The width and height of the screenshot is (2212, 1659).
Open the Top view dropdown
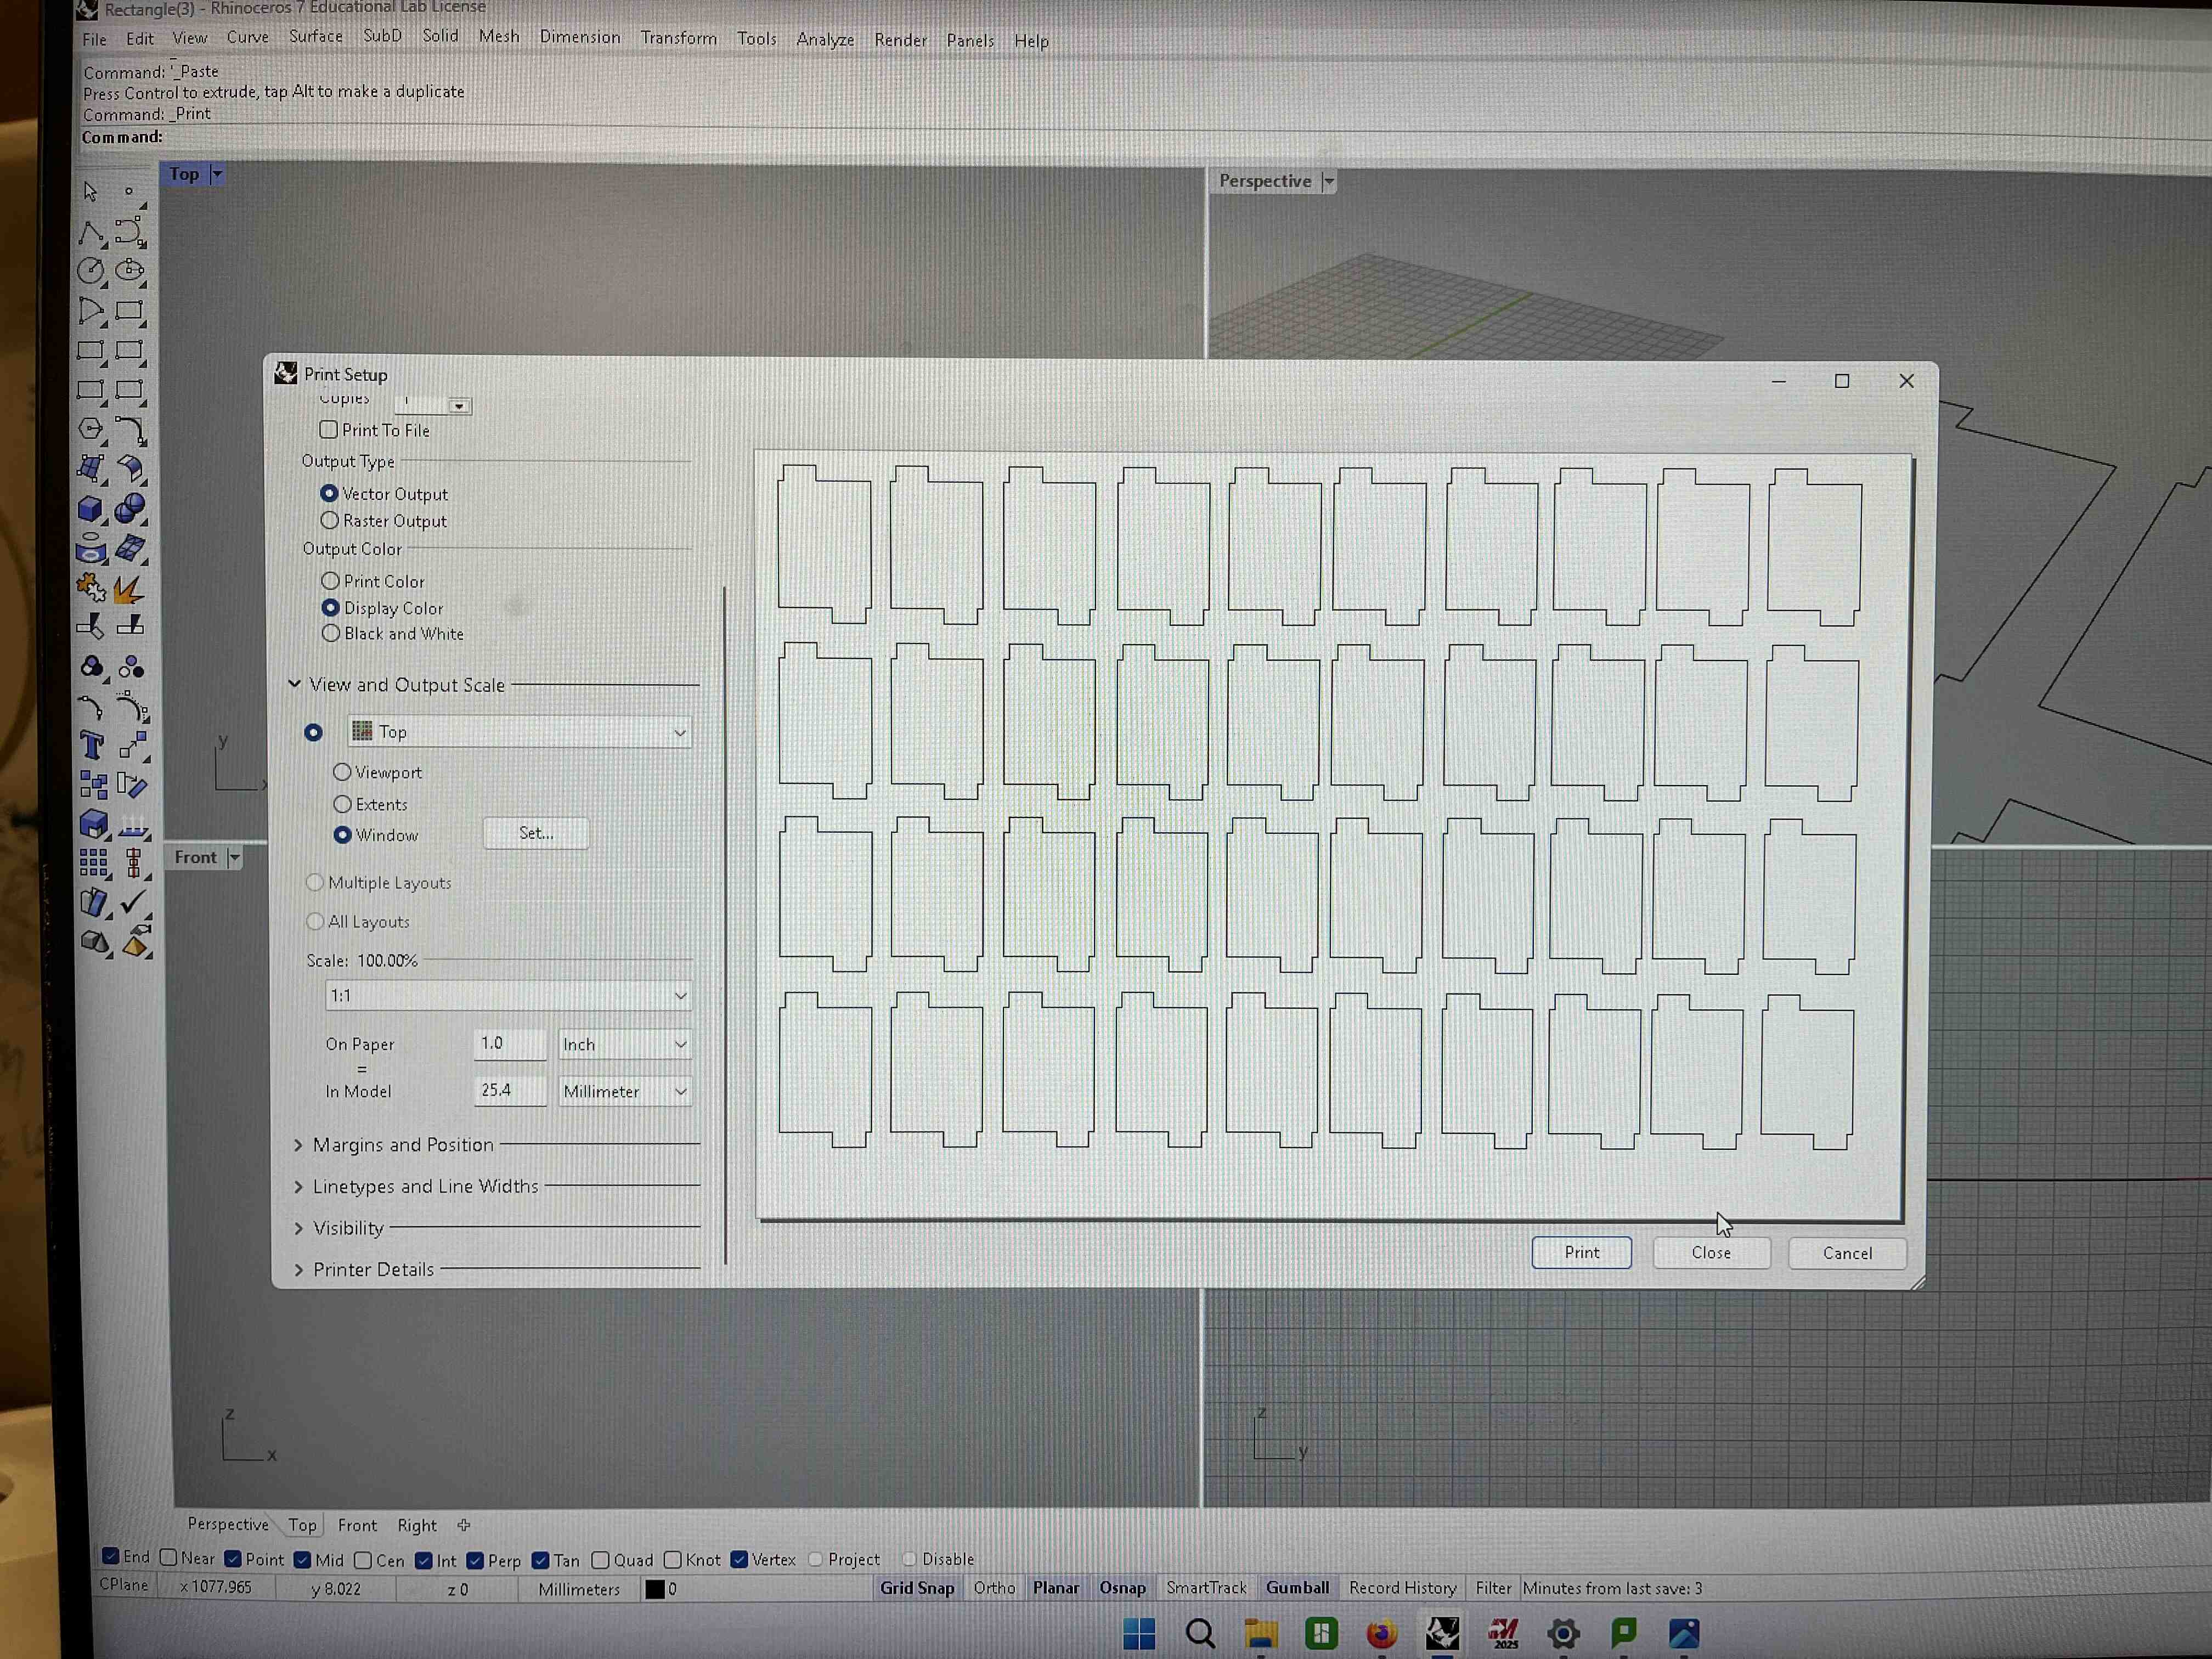coord(519,732)
